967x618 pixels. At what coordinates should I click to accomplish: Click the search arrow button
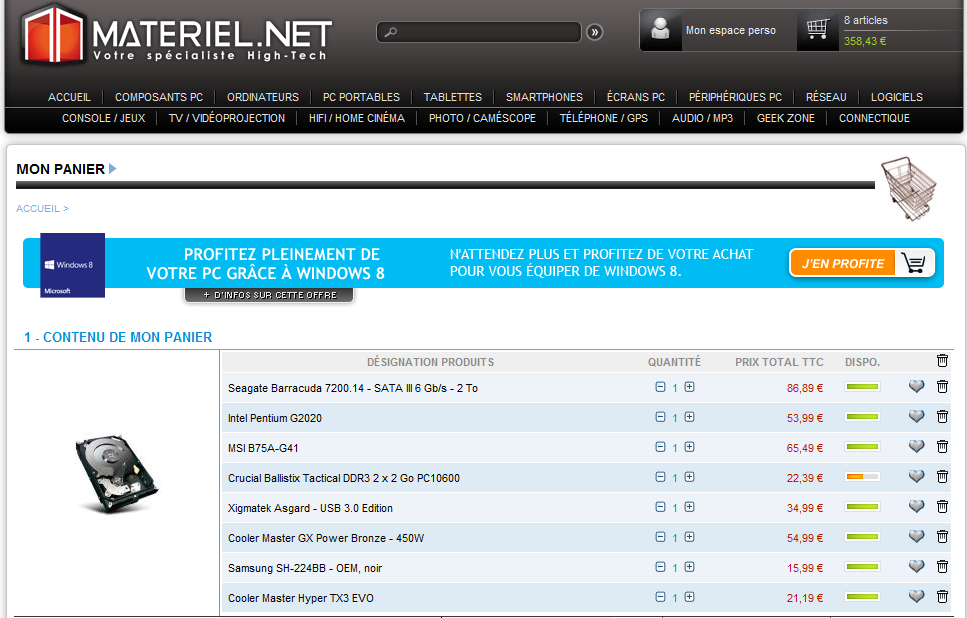click(595, 32)
